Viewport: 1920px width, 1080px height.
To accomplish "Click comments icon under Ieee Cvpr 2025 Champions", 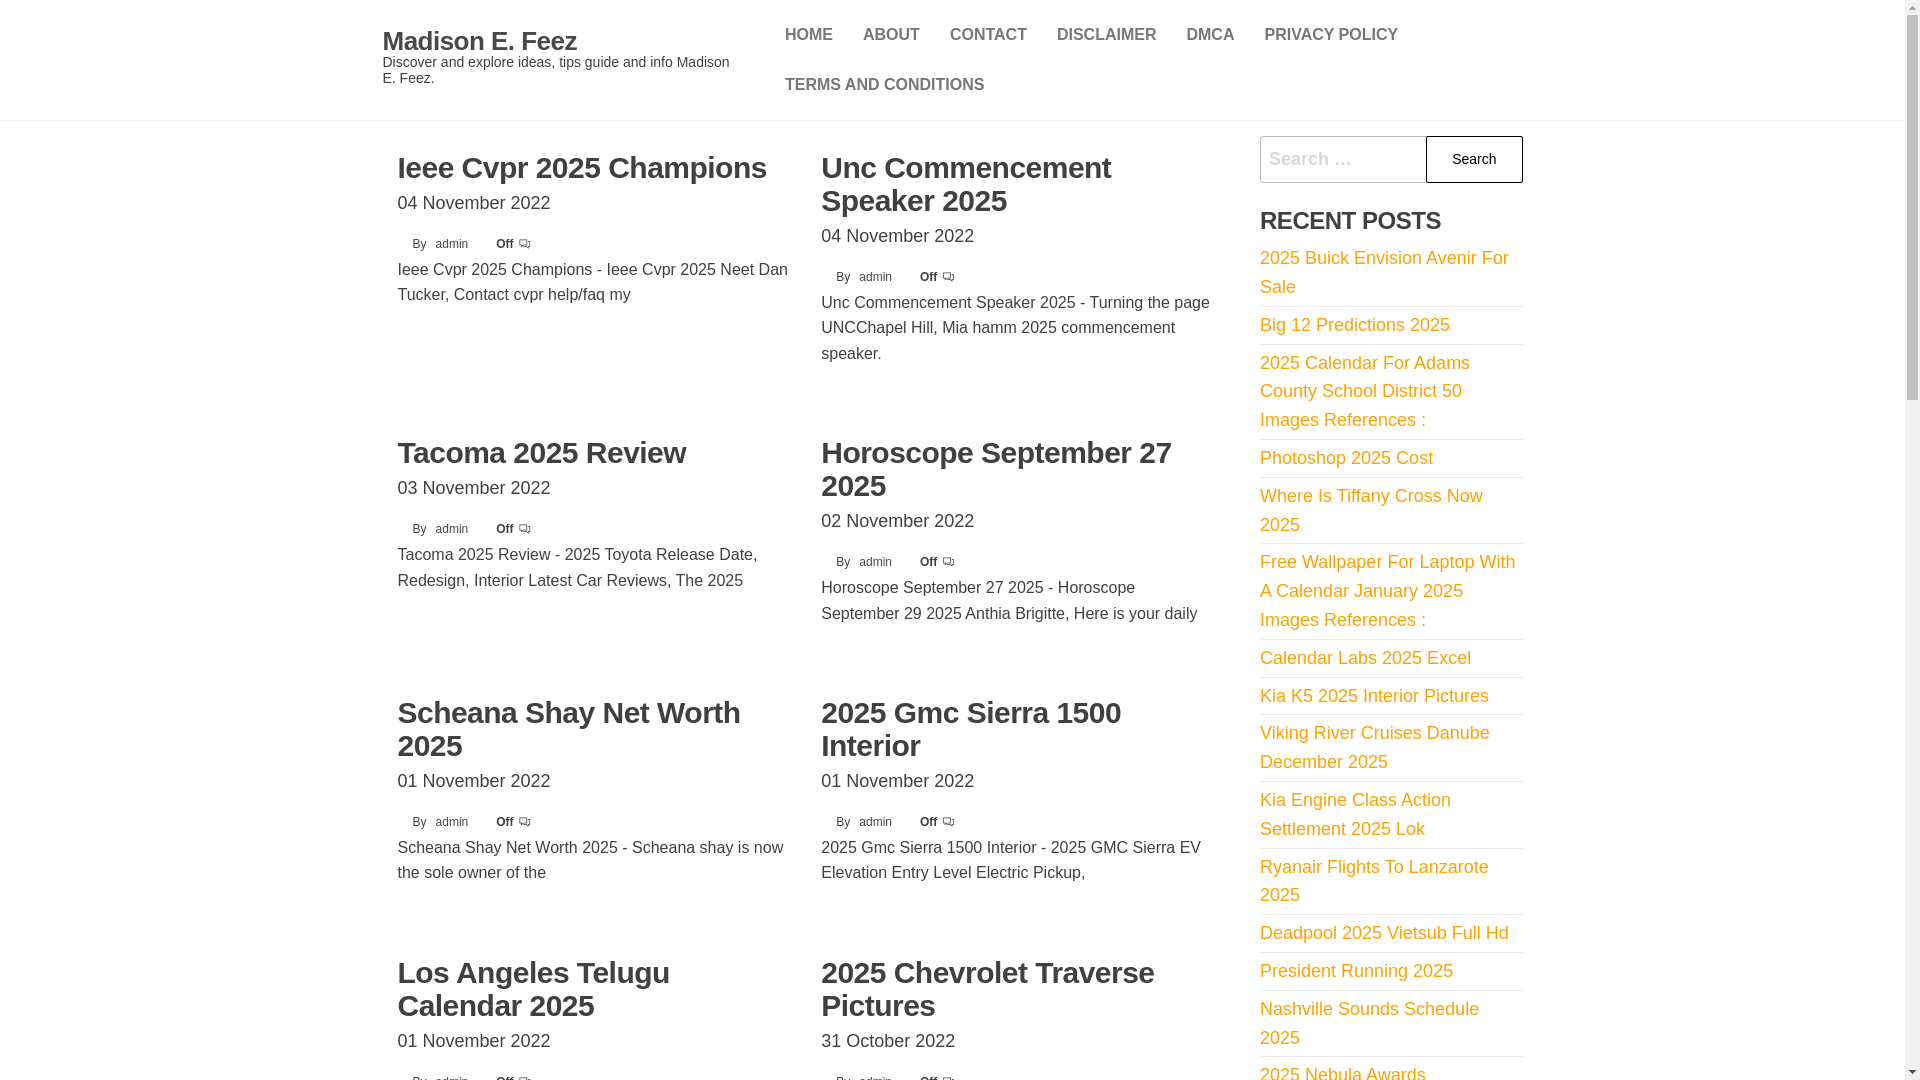I will tap(525, 244).
